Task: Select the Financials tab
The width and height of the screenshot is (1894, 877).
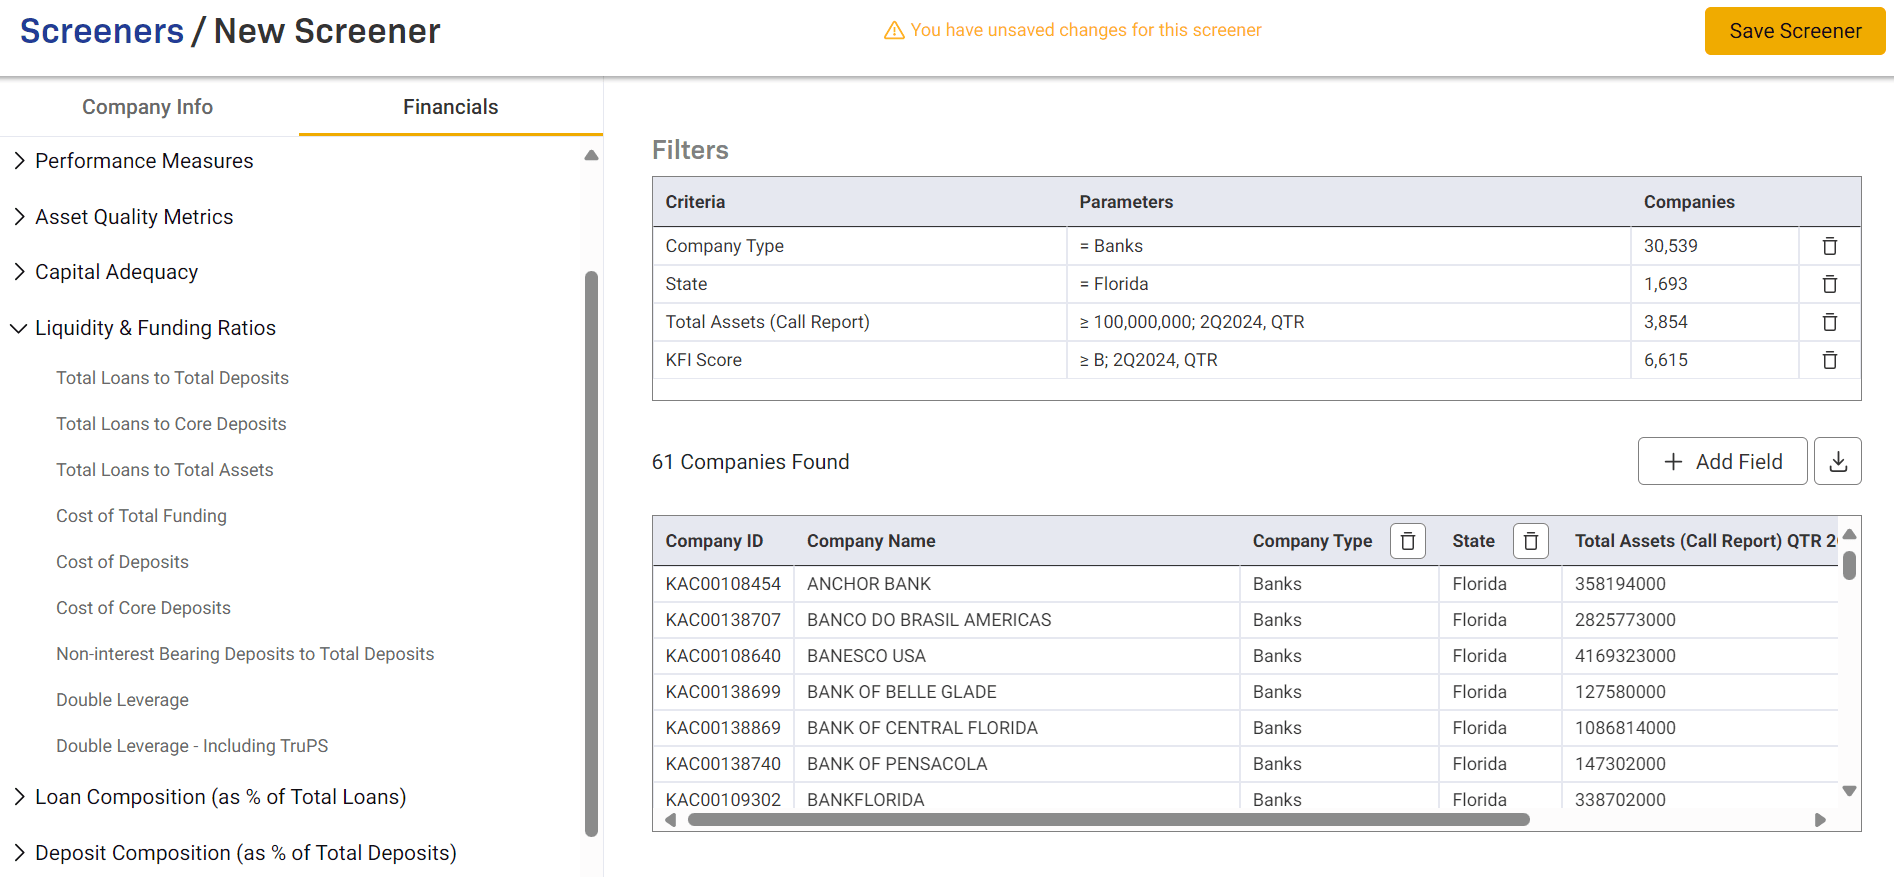Action: pos(450,107)
